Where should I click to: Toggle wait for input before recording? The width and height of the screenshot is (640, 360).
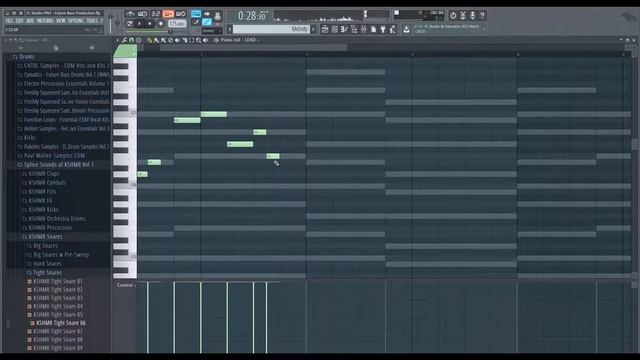pos(142,14)
